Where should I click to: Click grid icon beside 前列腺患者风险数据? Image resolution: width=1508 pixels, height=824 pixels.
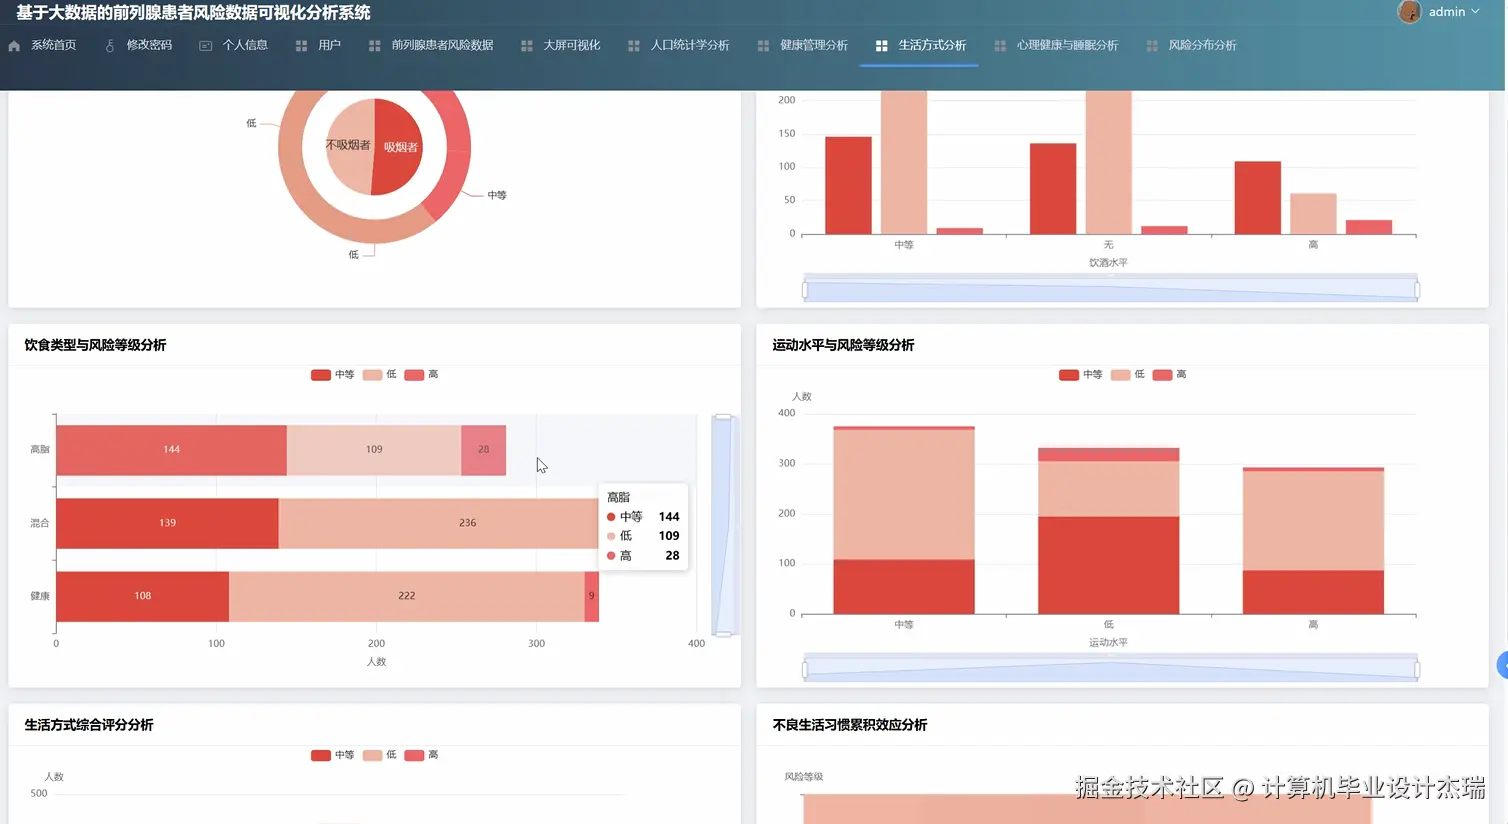(x=375, y=46)
